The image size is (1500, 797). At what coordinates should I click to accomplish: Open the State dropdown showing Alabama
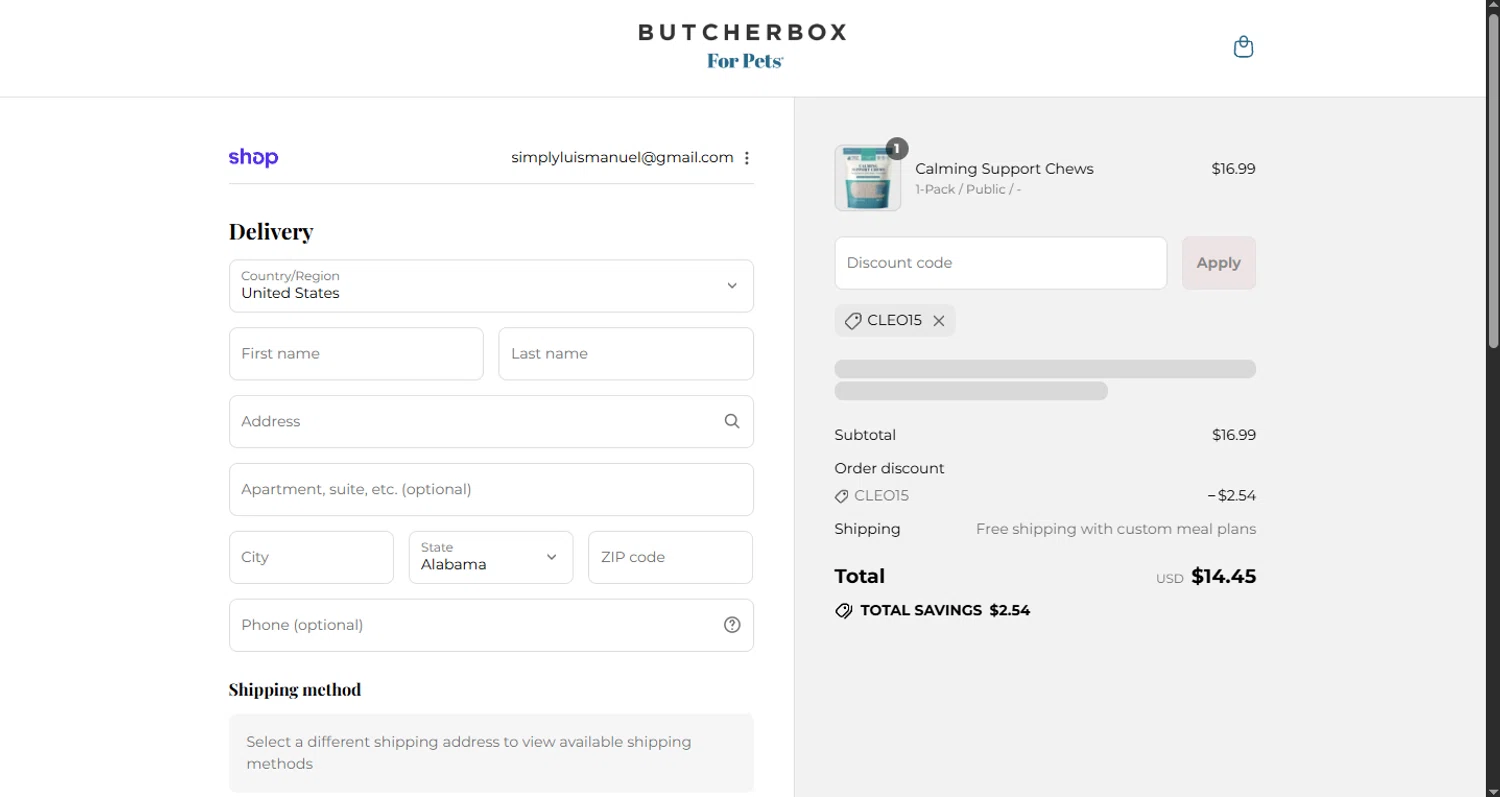[491, 557]
